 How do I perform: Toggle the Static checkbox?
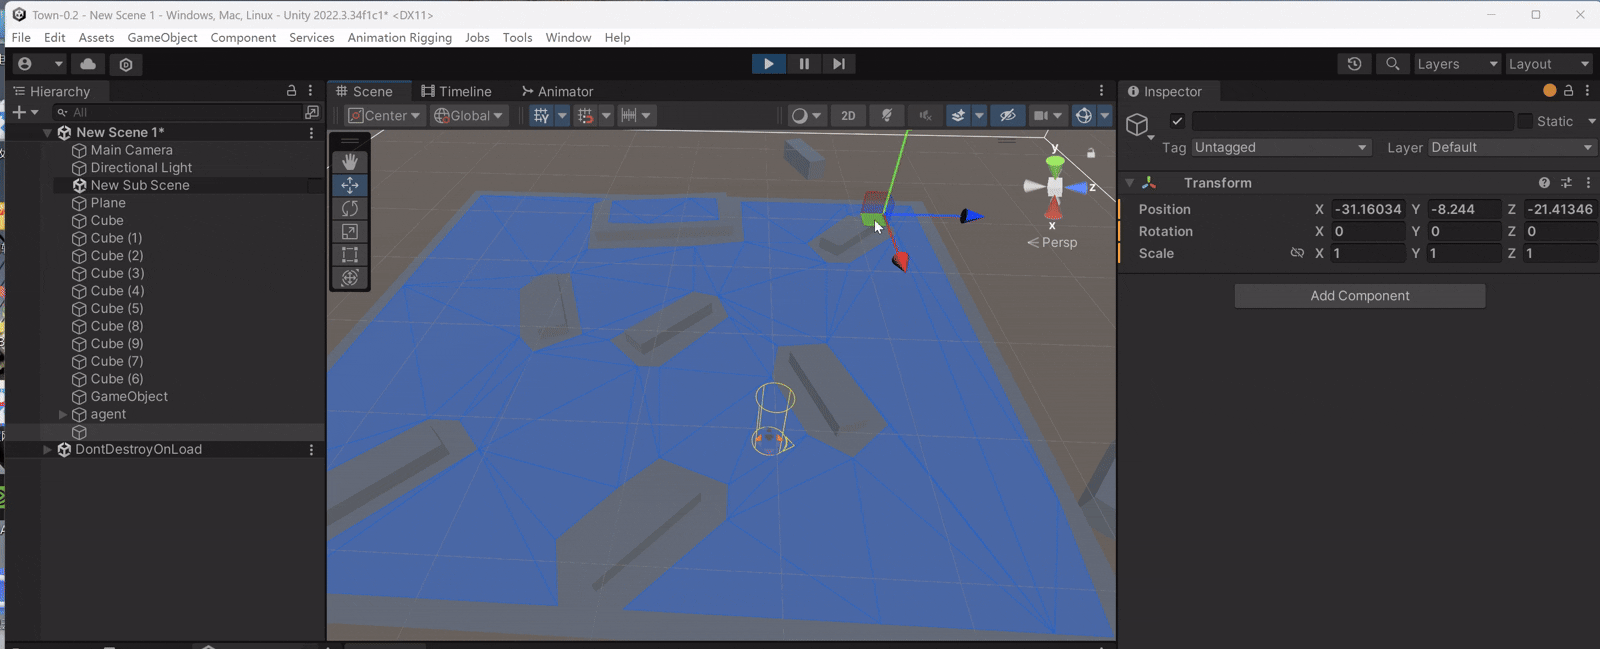tap(1525, 121)
